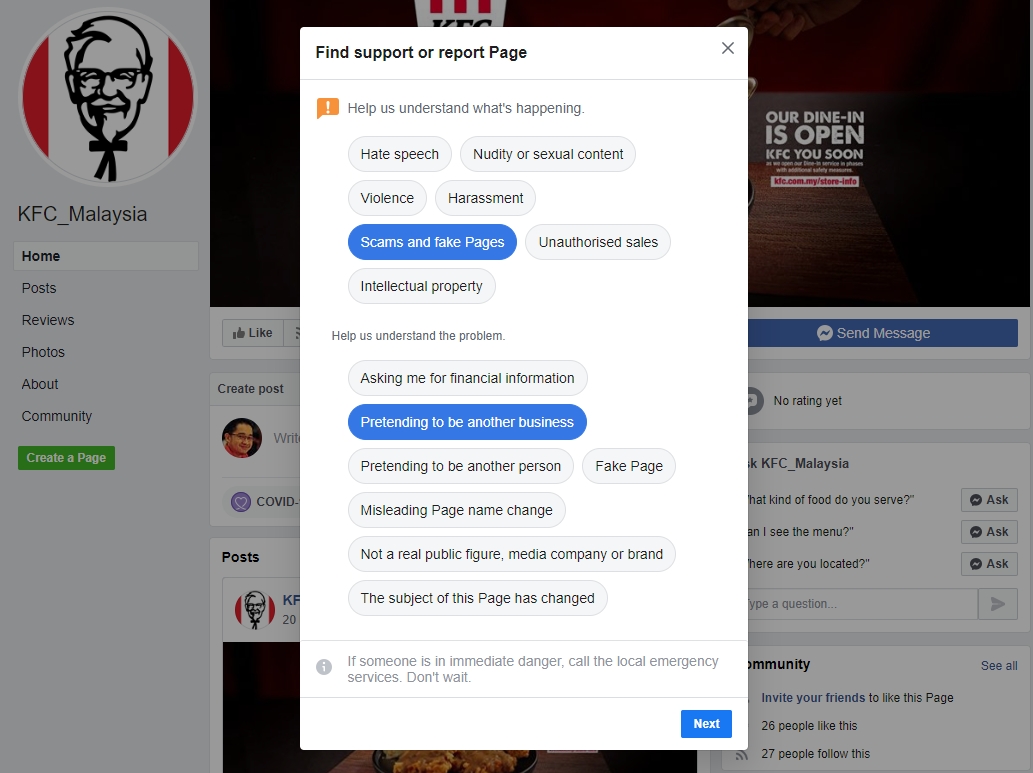Go to the Photos section
The width and height of the screenshot is (1033, 773).
tap(43, 352)
